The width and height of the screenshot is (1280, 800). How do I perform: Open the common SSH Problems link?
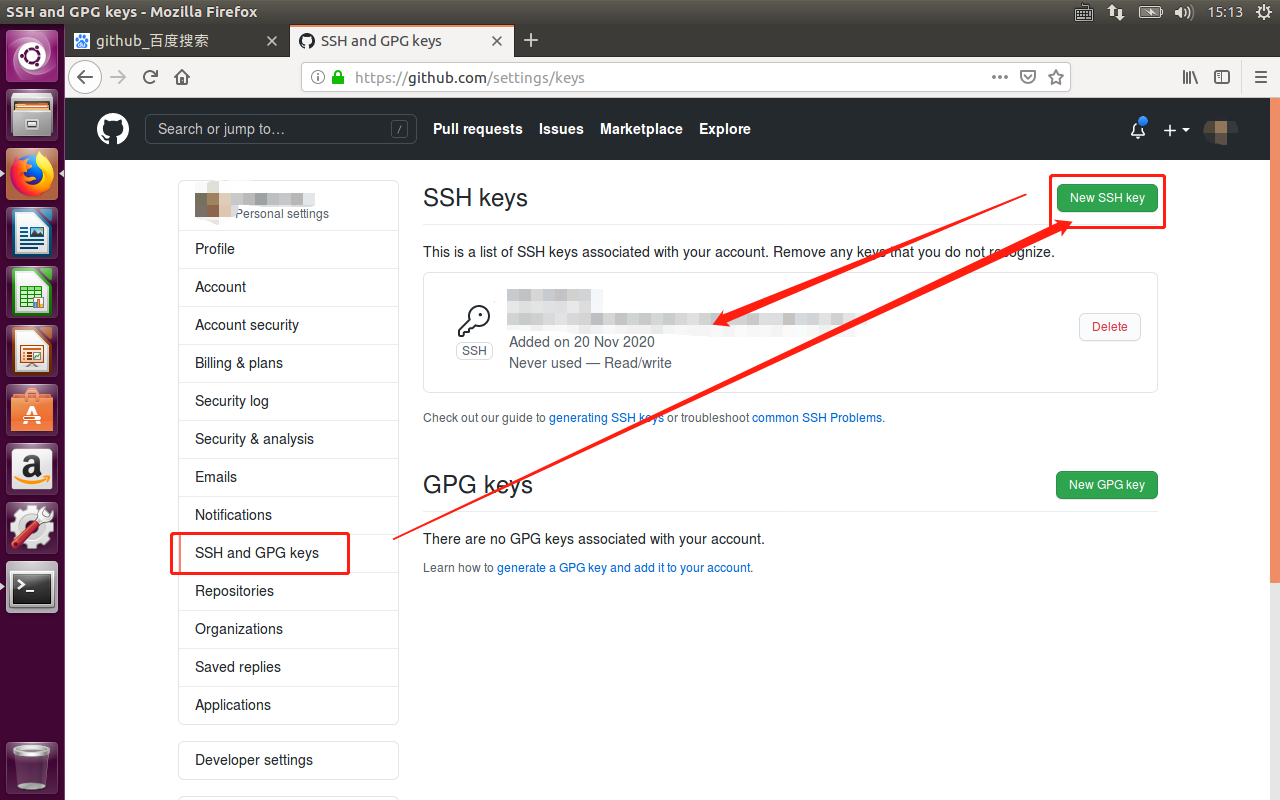[x=817, y=418]
